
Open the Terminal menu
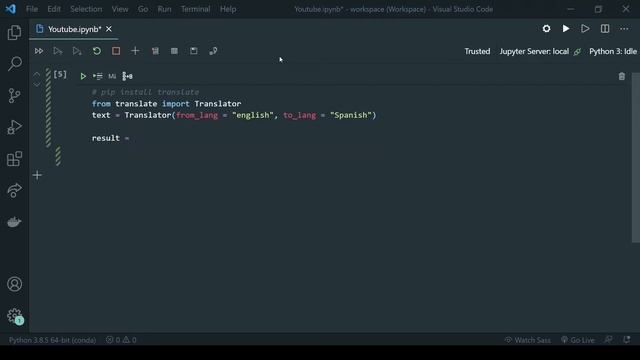(196, 9)
